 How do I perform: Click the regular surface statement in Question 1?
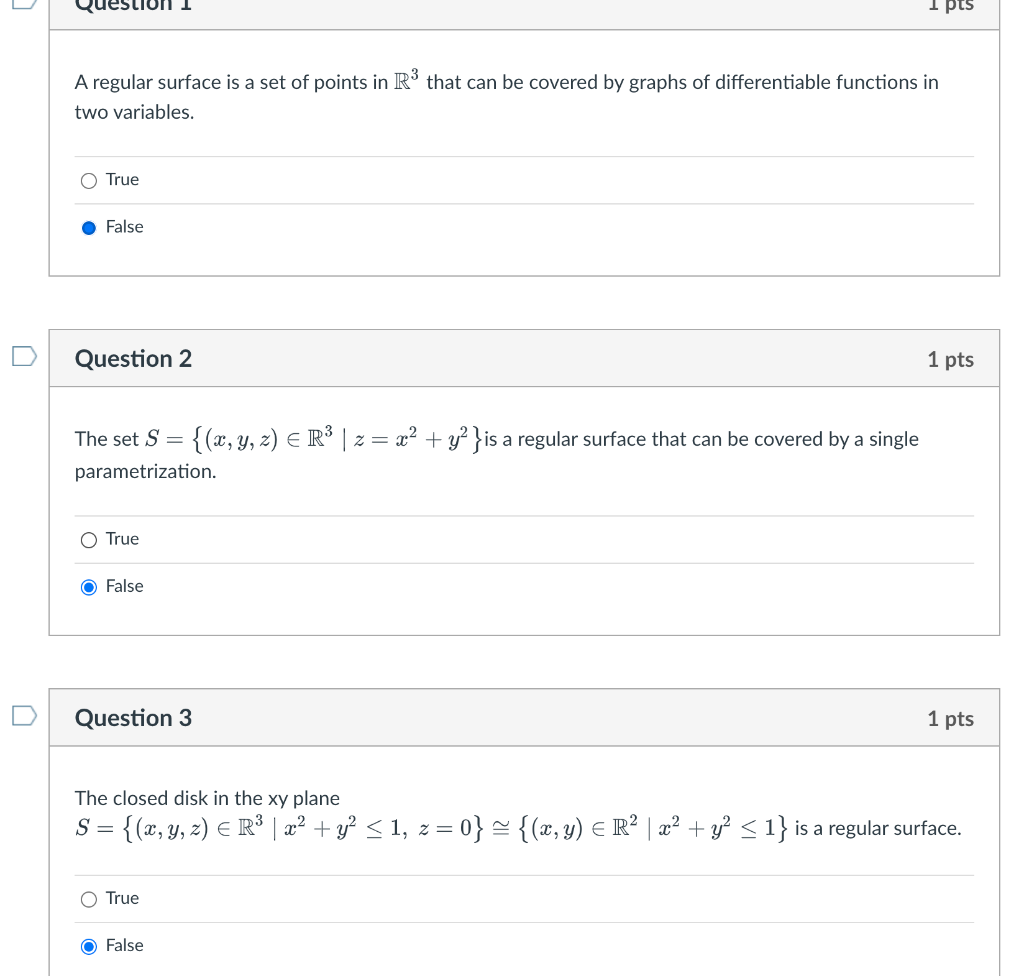pos(505,96)
